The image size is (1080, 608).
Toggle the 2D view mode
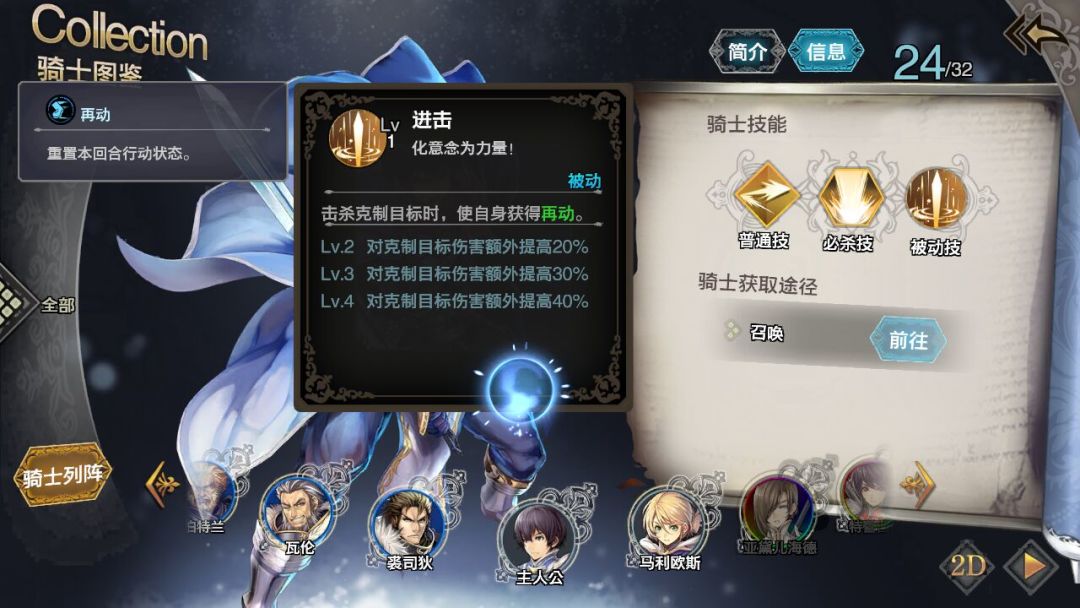pyautogui.click(x=968, y=566)
